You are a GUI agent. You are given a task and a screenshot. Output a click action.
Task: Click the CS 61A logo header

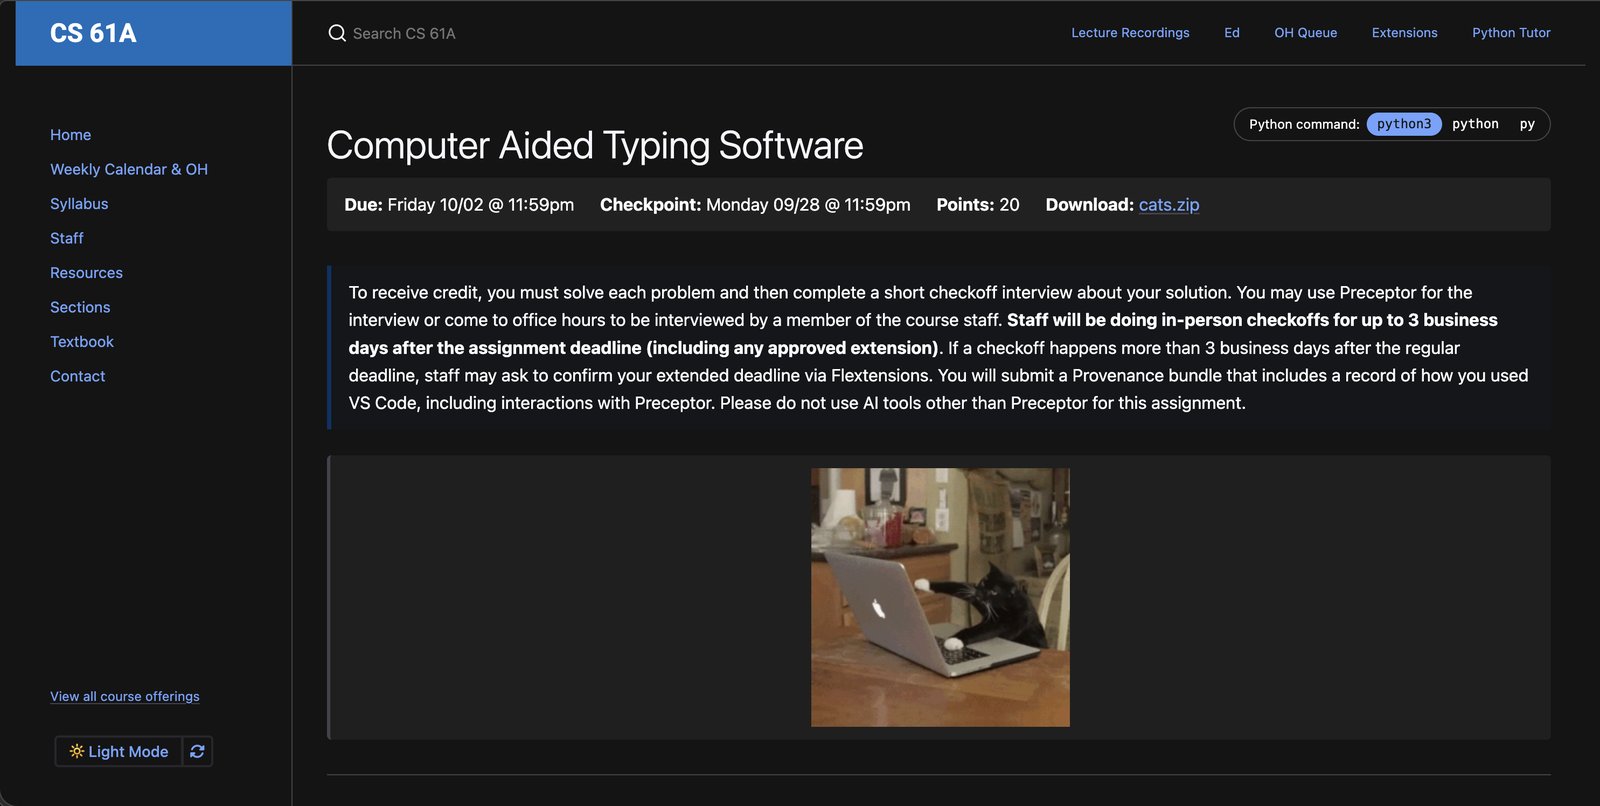coord(153,33)
